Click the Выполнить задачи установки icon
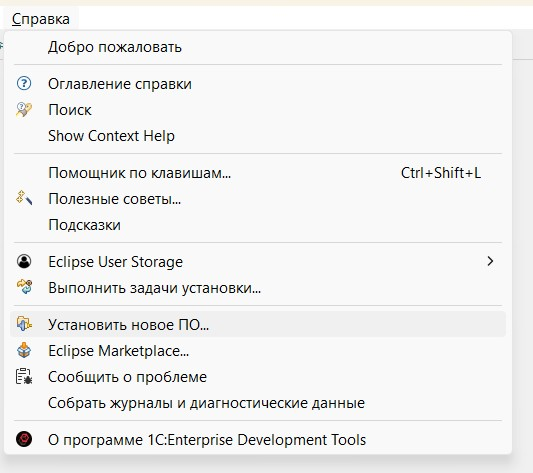The width and height of the screenshot is (533, 473). click(24, 287)
